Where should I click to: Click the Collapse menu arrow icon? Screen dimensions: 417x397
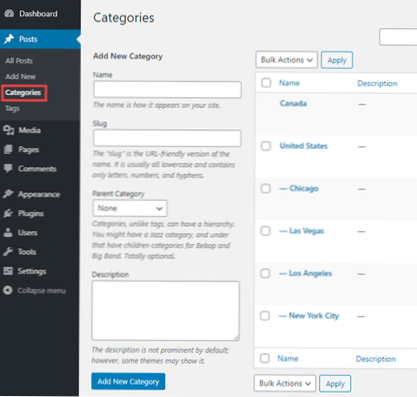point(8,290)
